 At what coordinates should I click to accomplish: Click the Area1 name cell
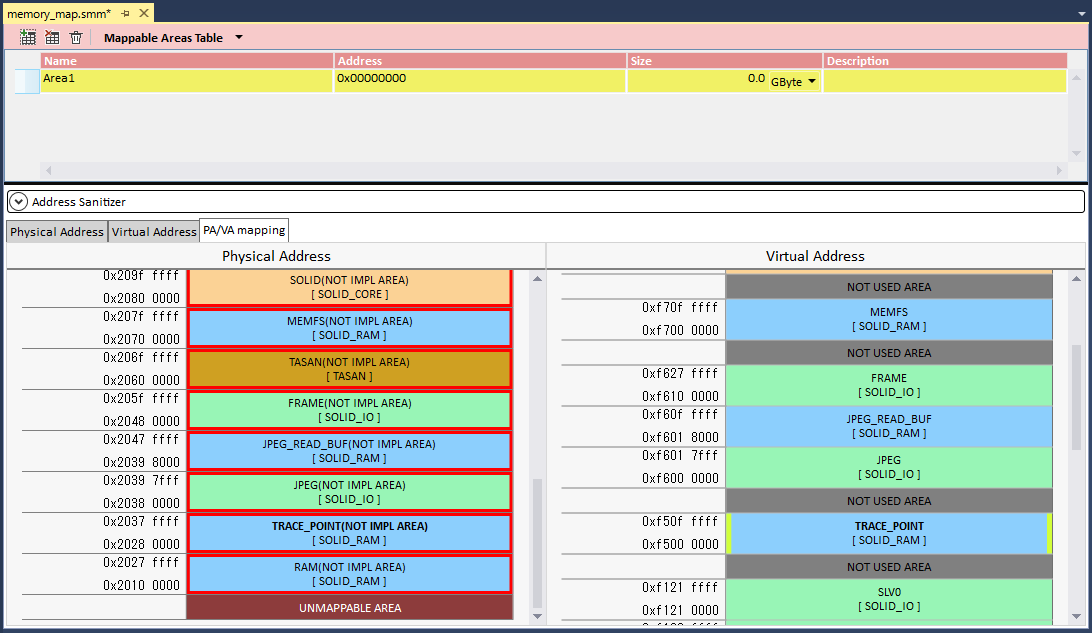click(186, 79)
